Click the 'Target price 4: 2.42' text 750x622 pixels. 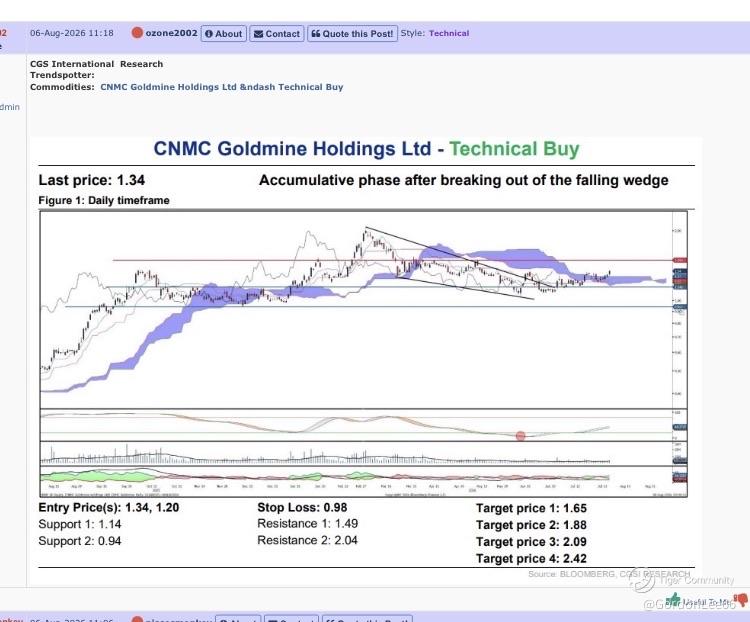click(531, 558)
